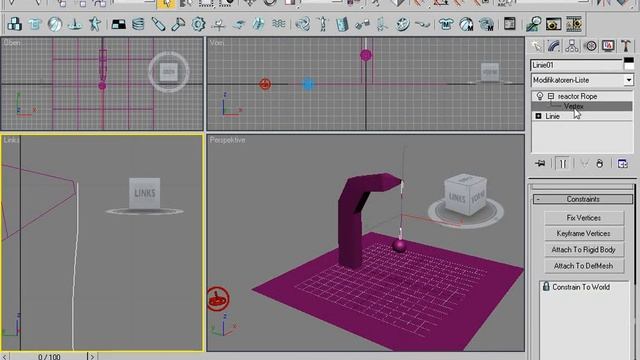Create a reactor Constraint Solver
The image size is (640, 360).
(x=302, y=24)
